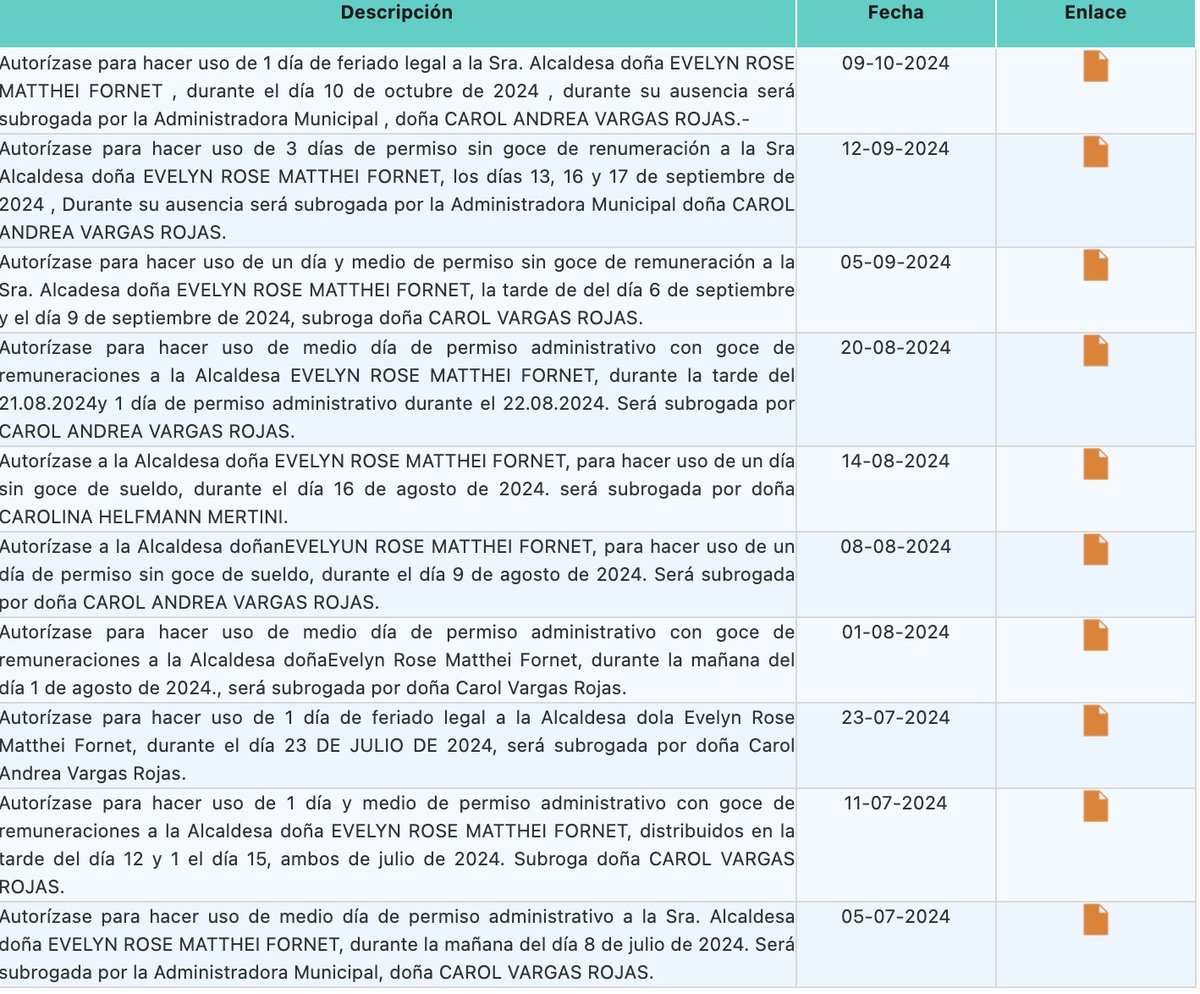Viewport: 1200px width, 994px height.
Task: Click description about día 9 de agosto
Action: point(398,575)
